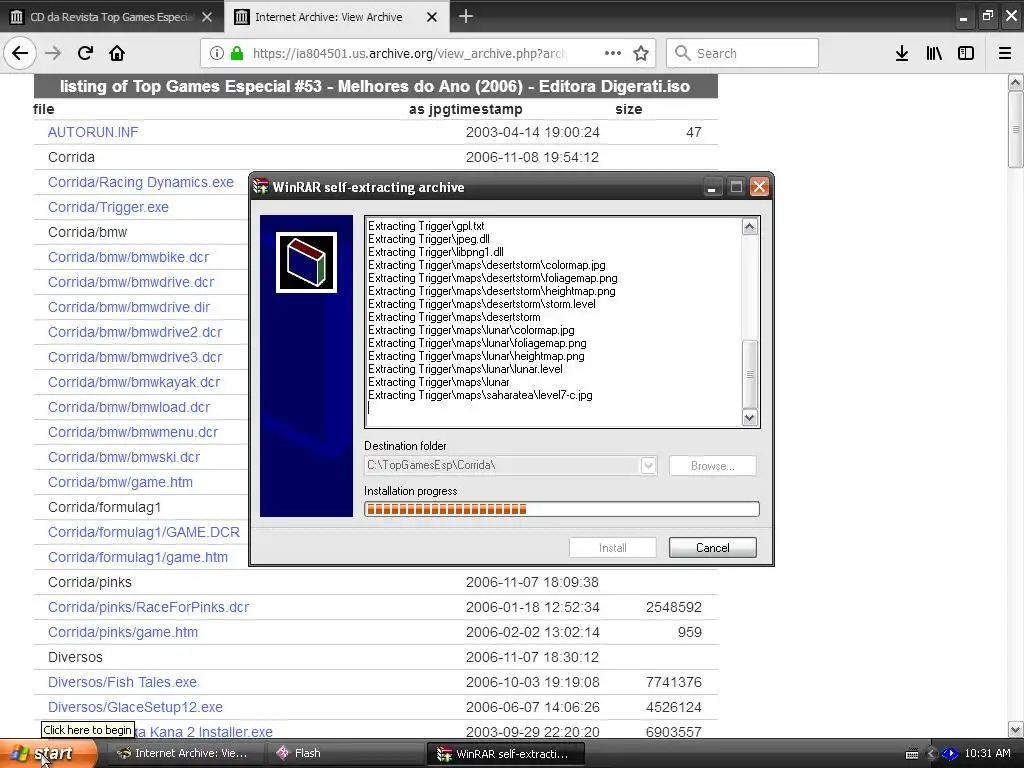Focus the browser Search box
The image size is (1024, 768).
click(742, 53)
